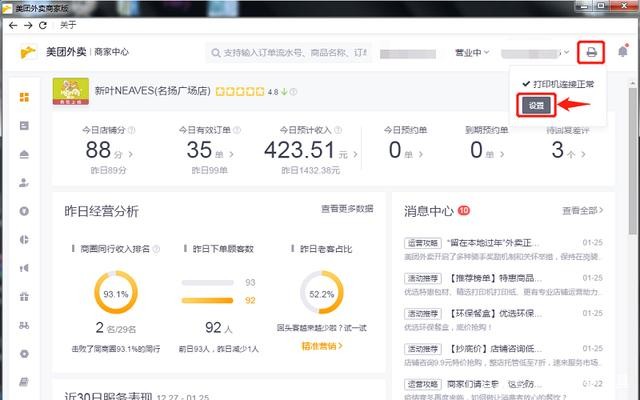Click 查看更多数据 link
Image resolution: width=640 pixels, height=400 pixels.
click(347, 209)
